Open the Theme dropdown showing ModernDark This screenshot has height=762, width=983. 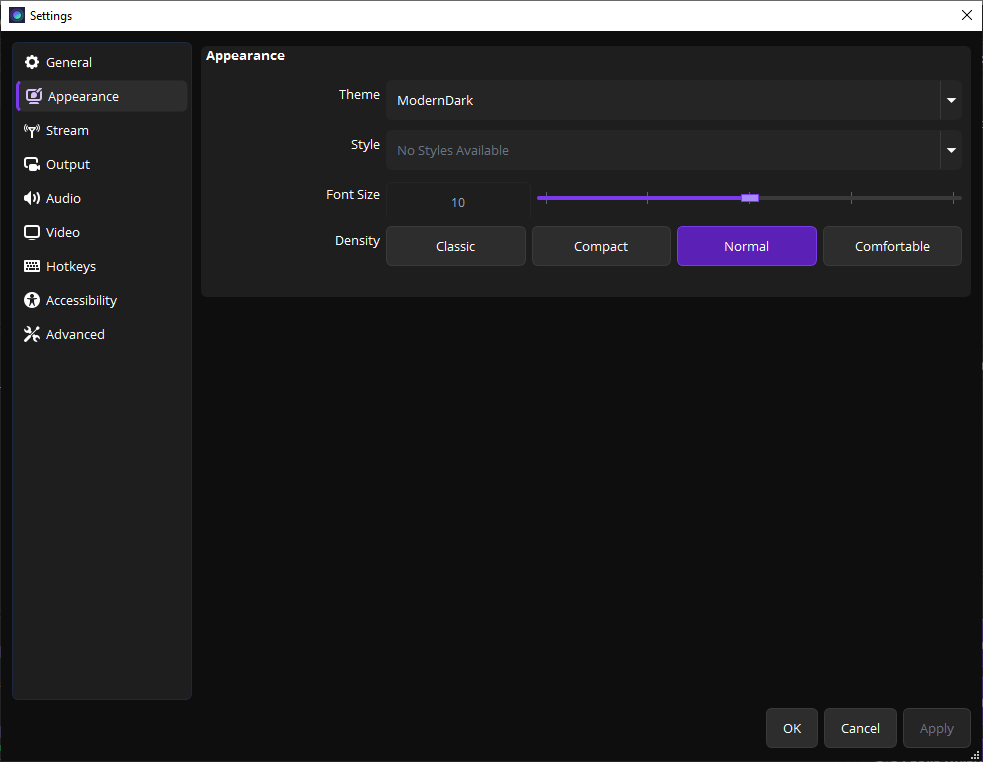(x=674, y=100)
